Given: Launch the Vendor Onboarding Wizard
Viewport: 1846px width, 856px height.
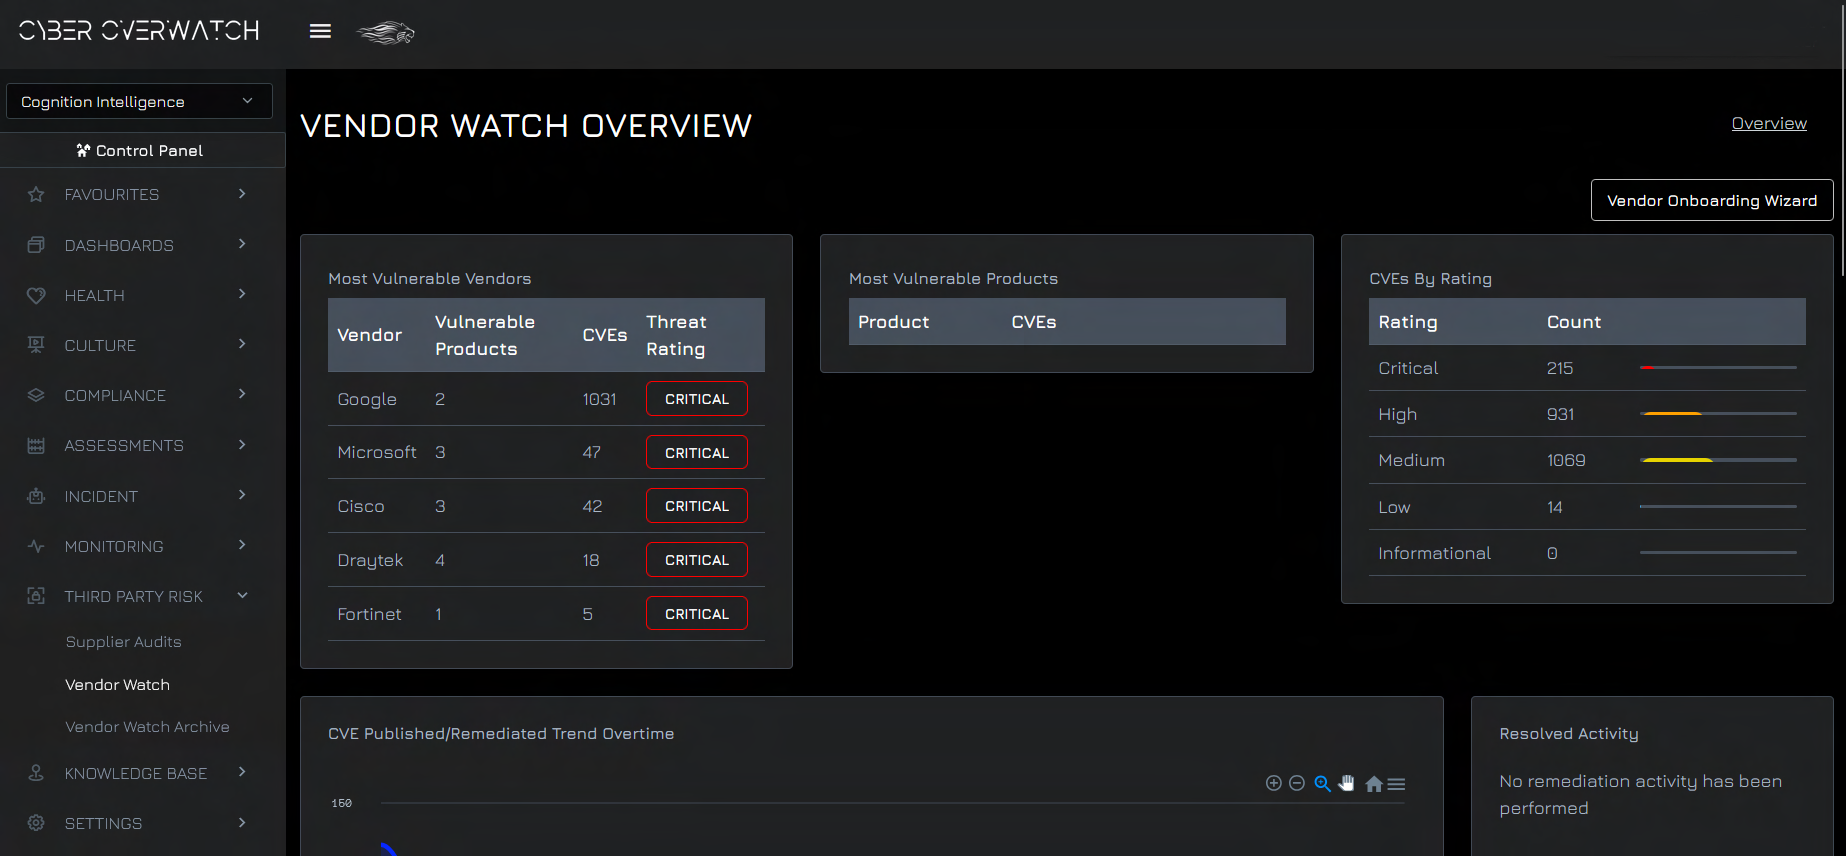Looking at the screenshot, I should [1712, 200].
